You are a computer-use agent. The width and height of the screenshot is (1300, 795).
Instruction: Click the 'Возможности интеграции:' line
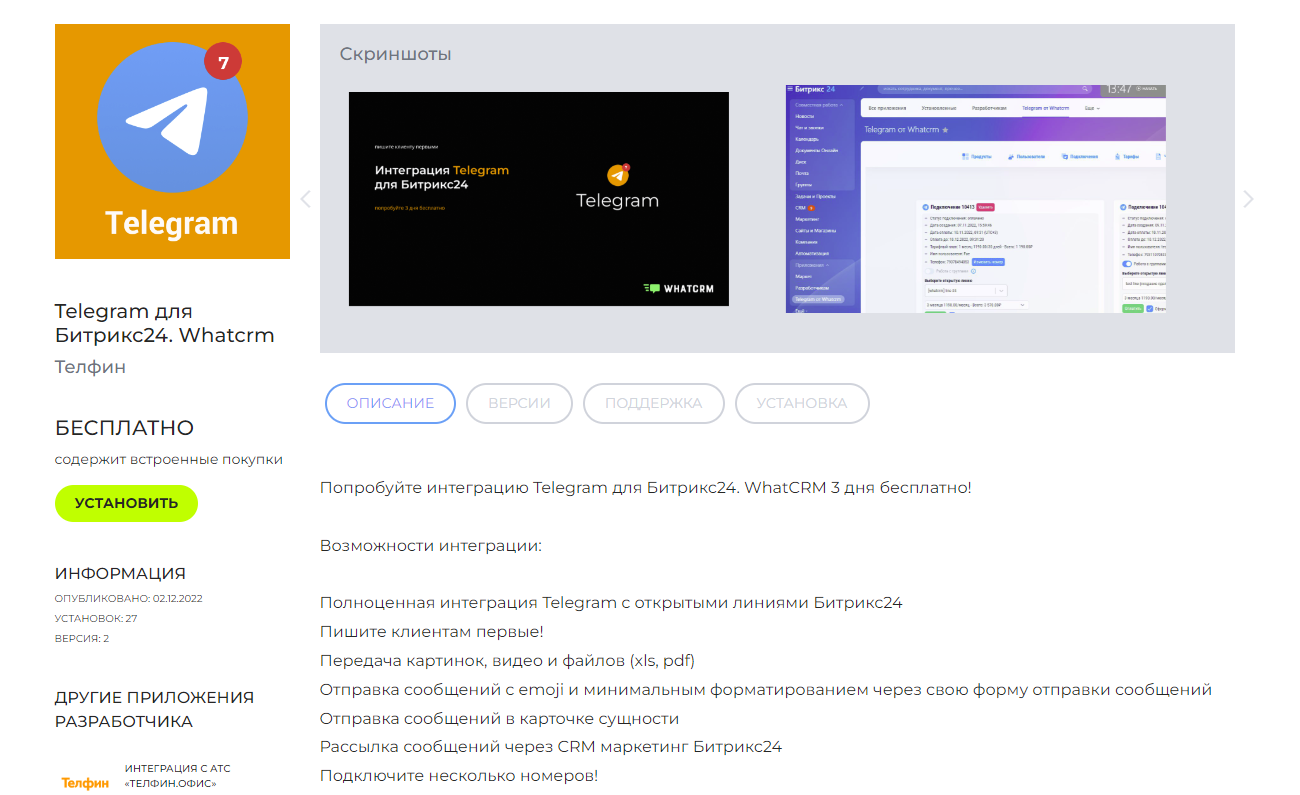(431, 546)
